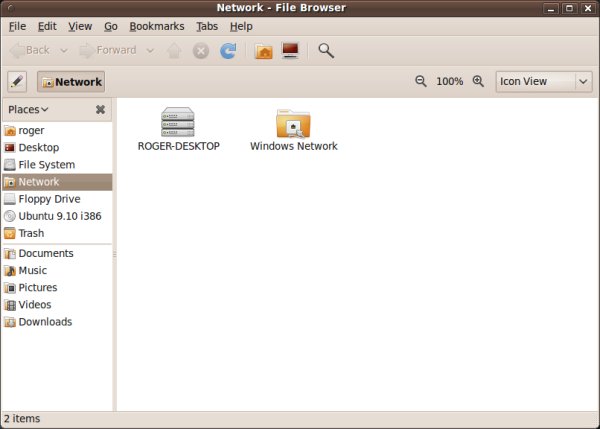600x429 pixels.
Task: Select Network in the Places sidebar
Action: 57,182
